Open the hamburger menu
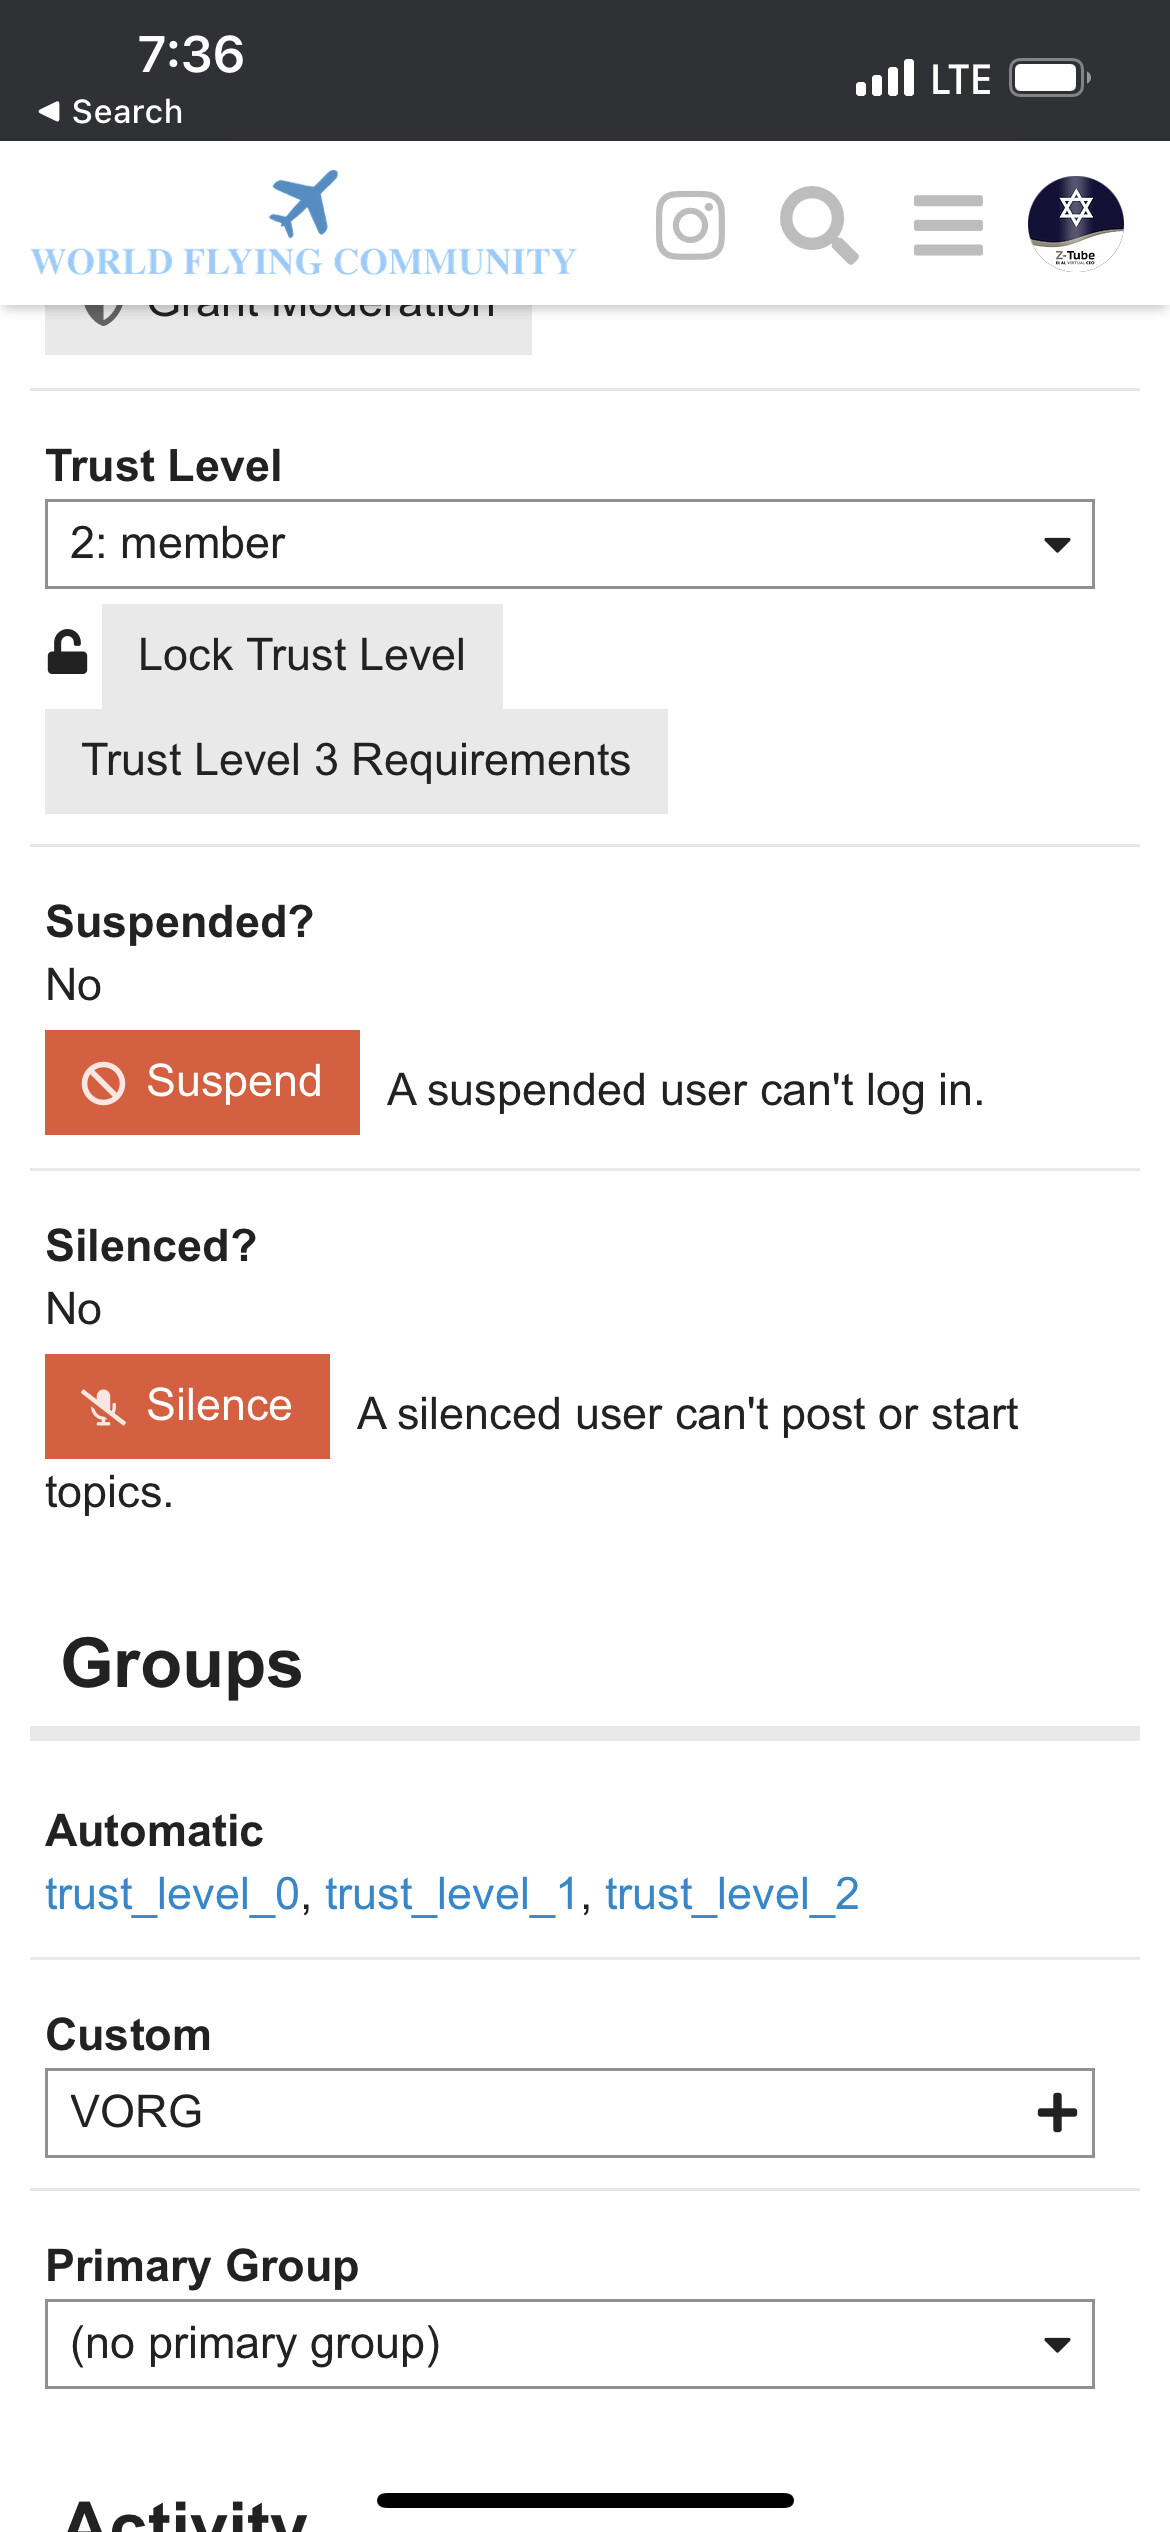Viewport: 1170px width, 2532px height. (x=948, y=225)
